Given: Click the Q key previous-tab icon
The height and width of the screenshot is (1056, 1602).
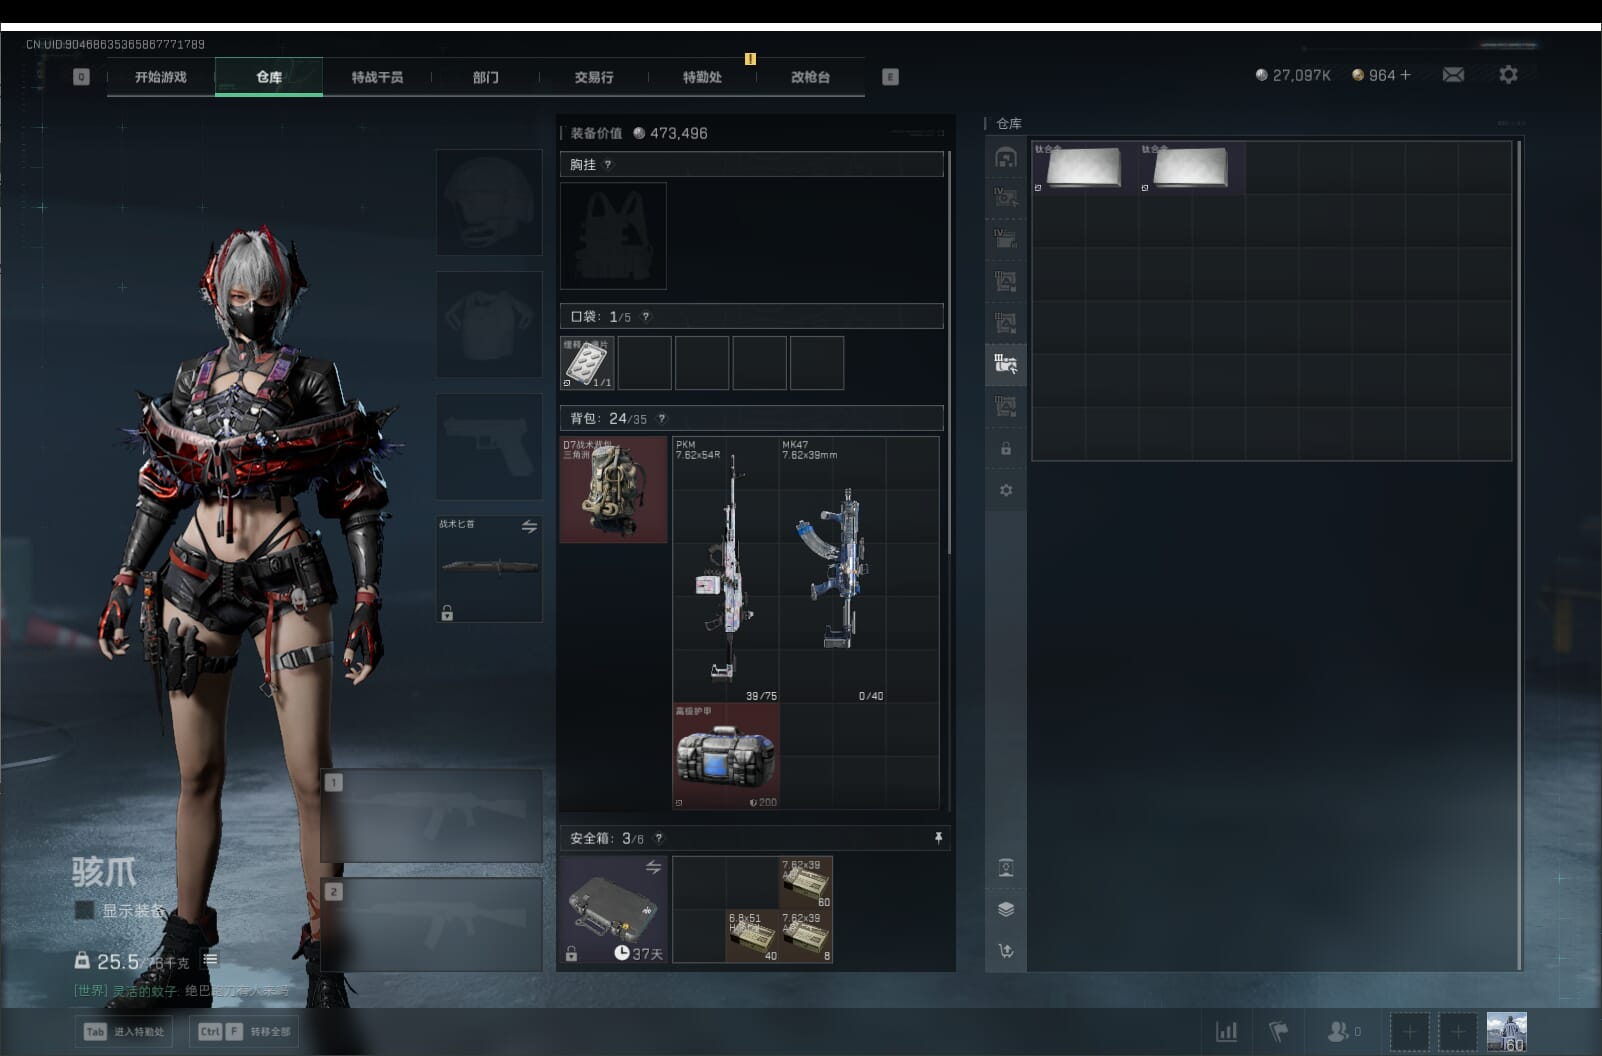Looking at the screenshot, I should click(x=81, y=77).
